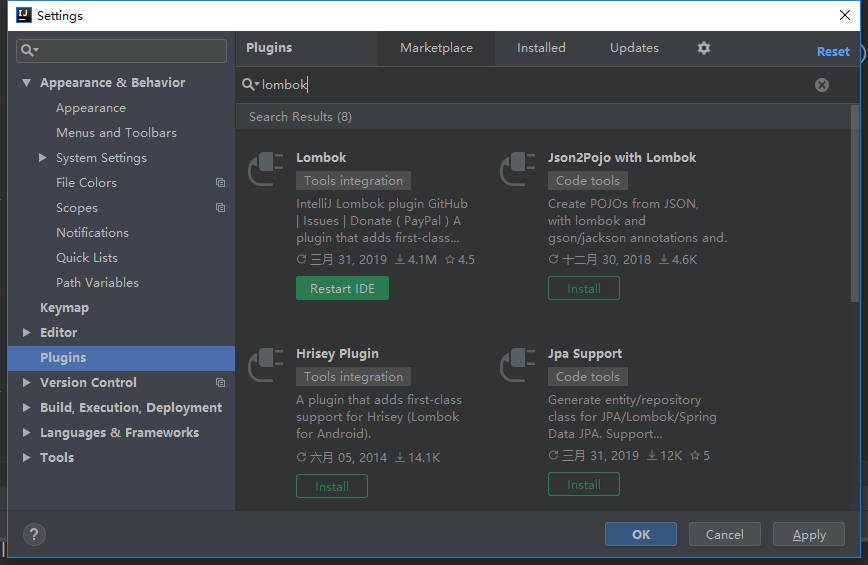The height and width of the screenshot is (565, 868).
Task: Close the Settings dialog
Action: tap(844, 15)
